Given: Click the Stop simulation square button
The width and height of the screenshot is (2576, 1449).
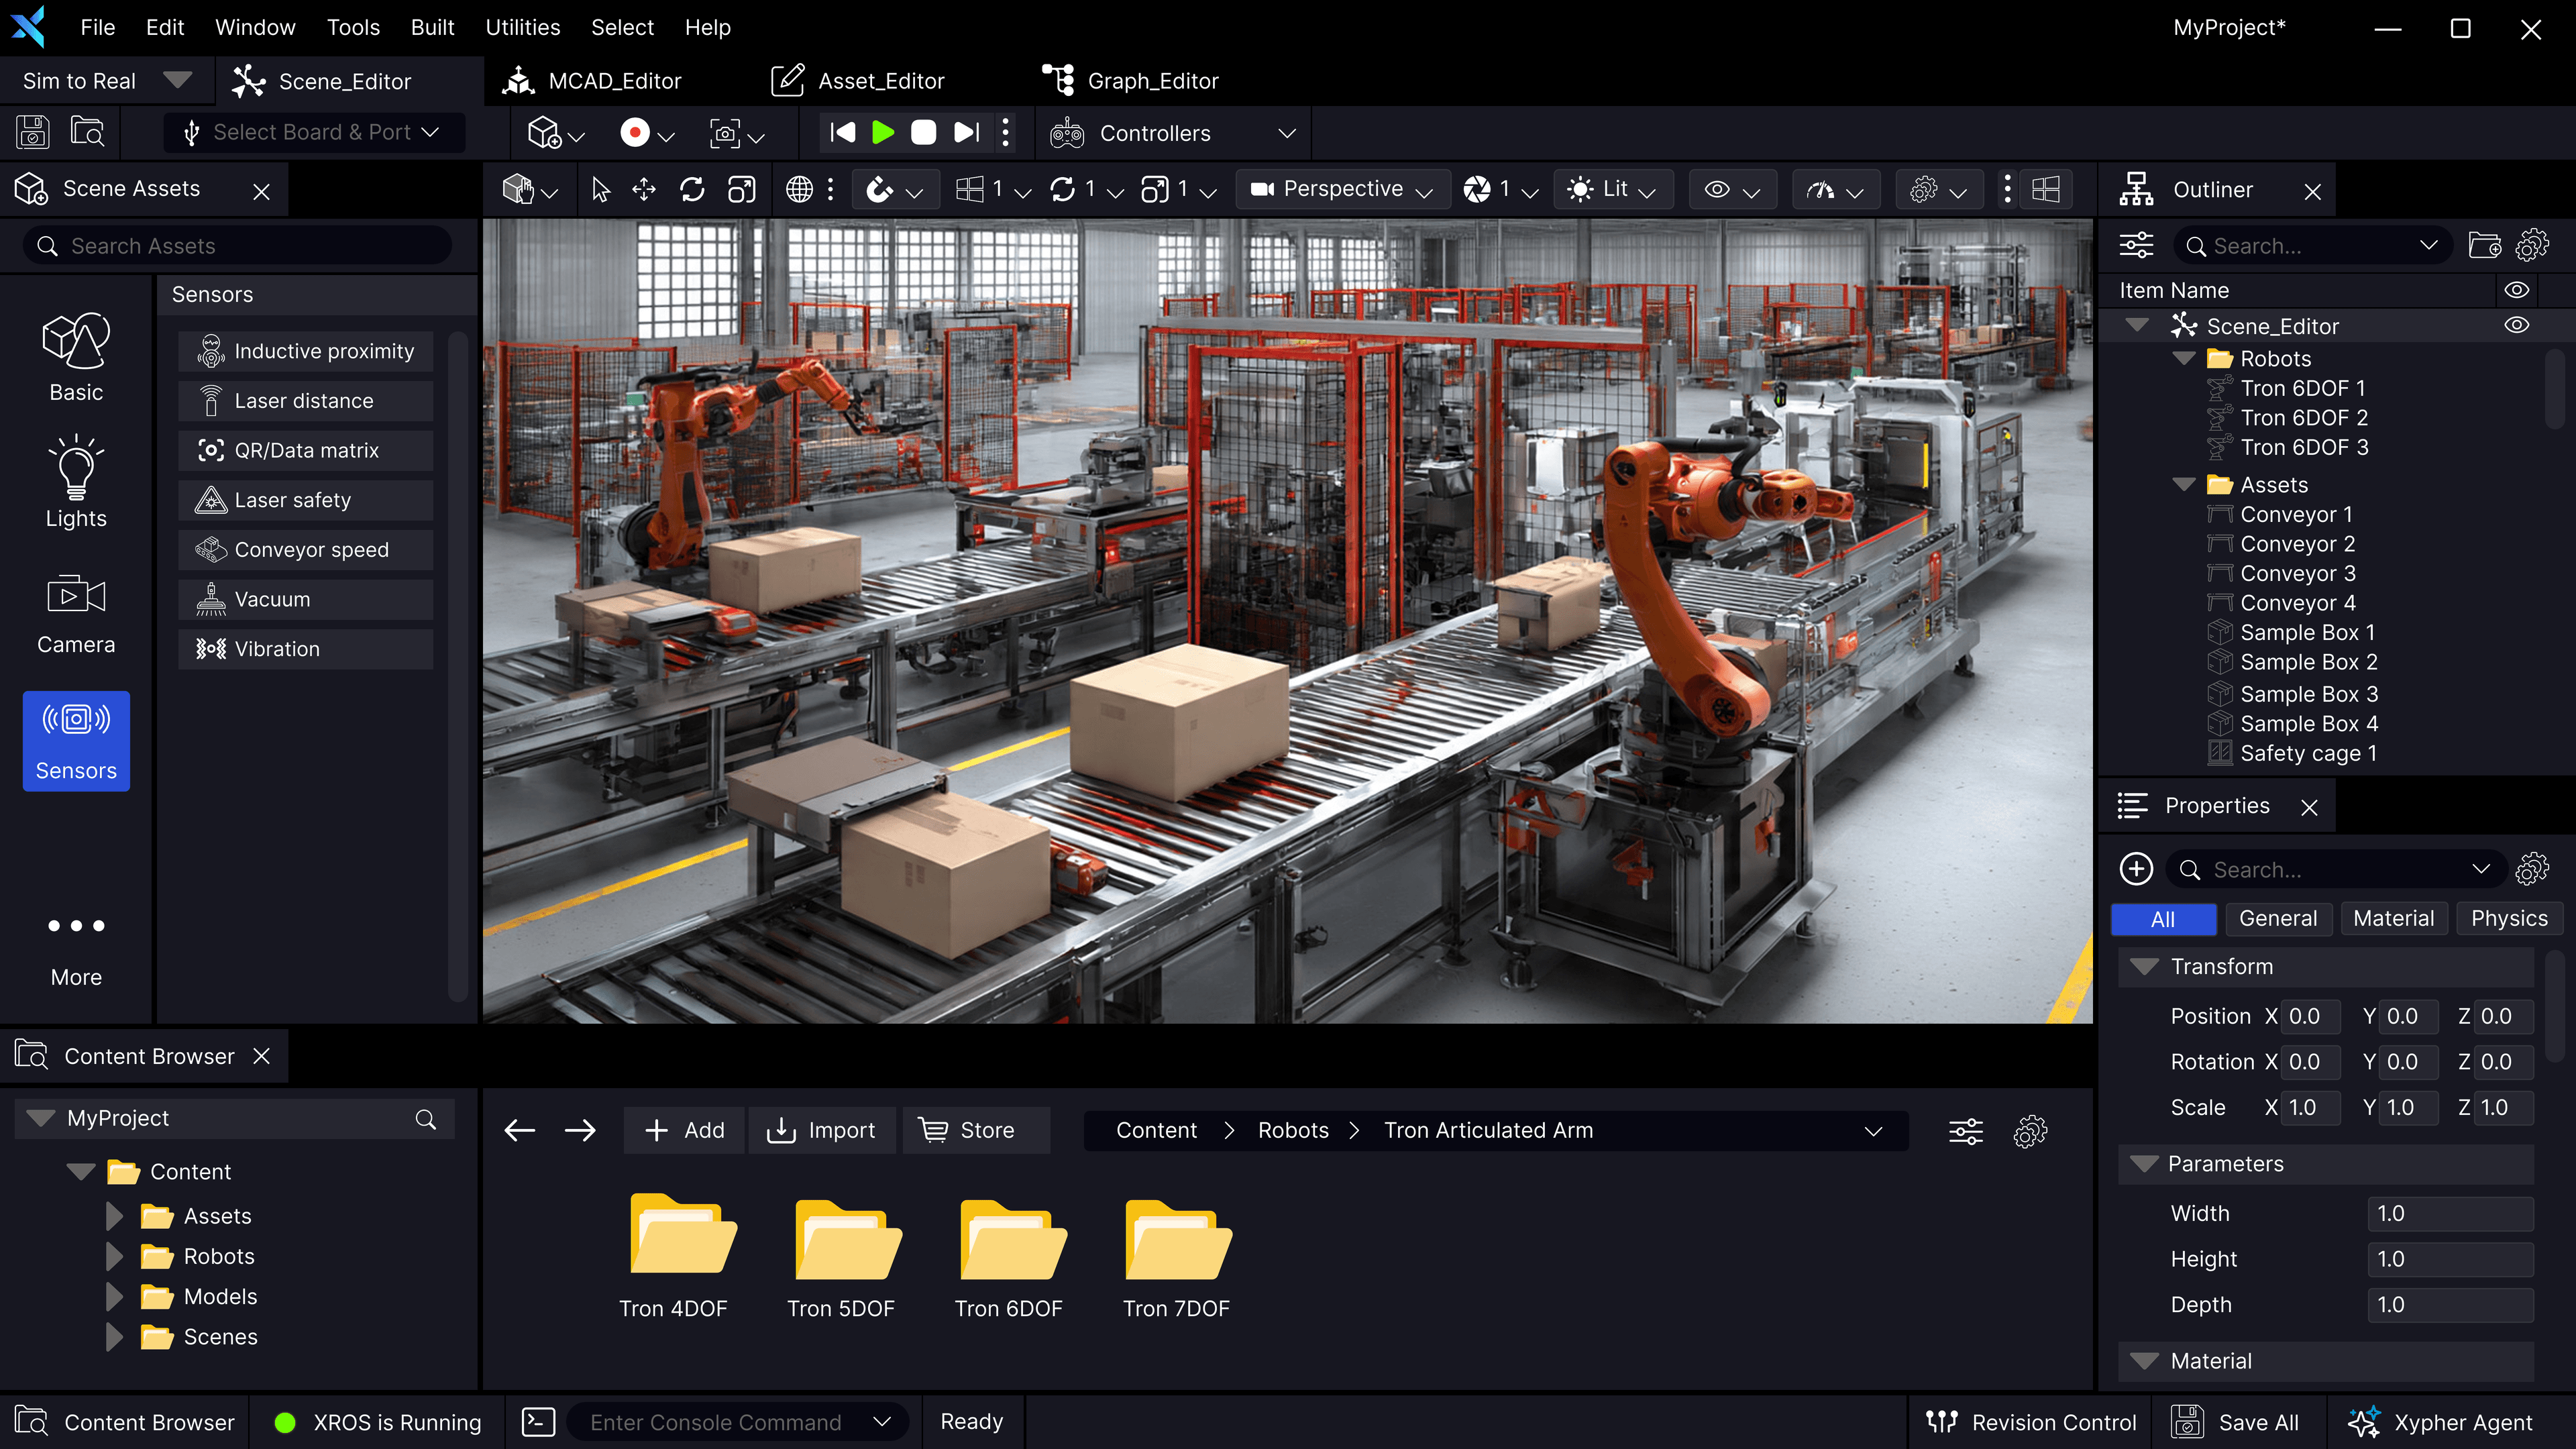Looking at the screenshot, I should (923, 133).
